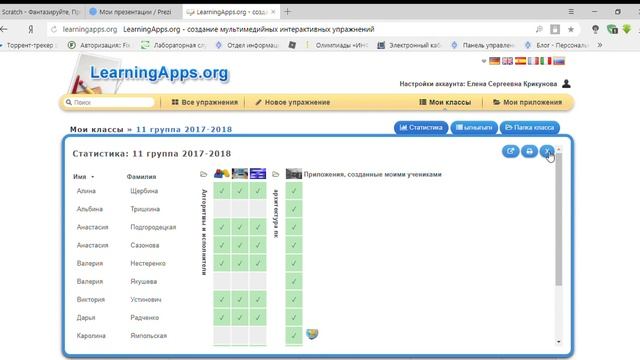Print the statistics table
640x360 pixels.
529,151
